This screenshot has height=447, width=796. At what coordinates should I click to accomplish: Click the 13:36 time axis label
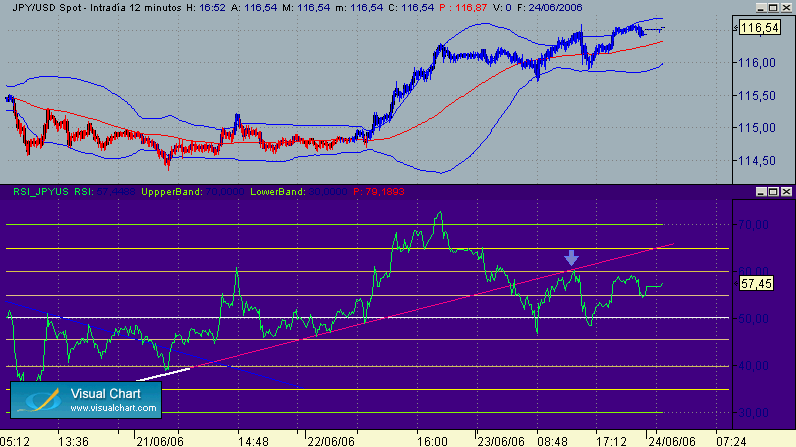(74, 441)
